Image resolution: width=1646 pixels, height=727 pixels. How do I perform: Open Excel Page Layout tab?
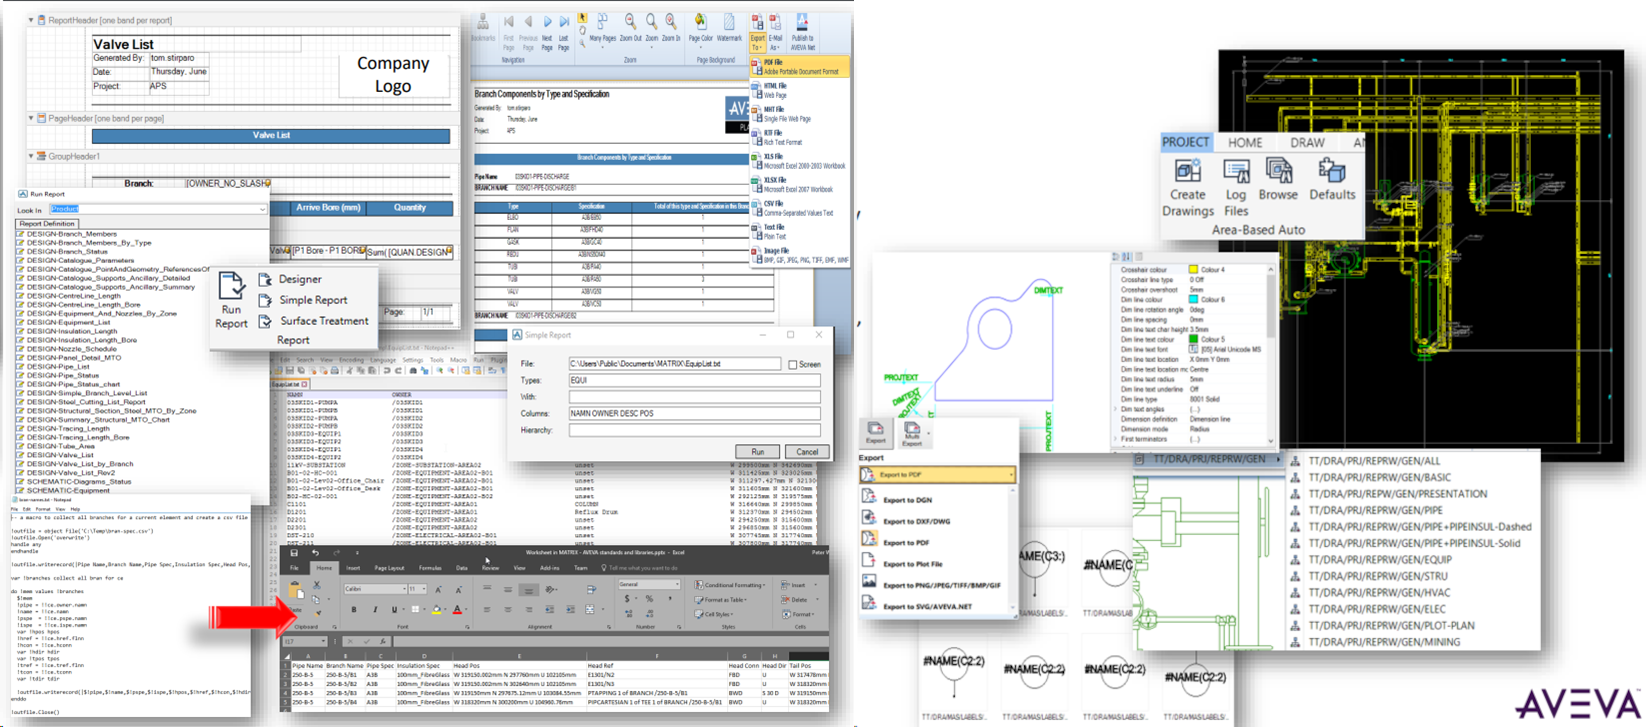tap(389, 568)
